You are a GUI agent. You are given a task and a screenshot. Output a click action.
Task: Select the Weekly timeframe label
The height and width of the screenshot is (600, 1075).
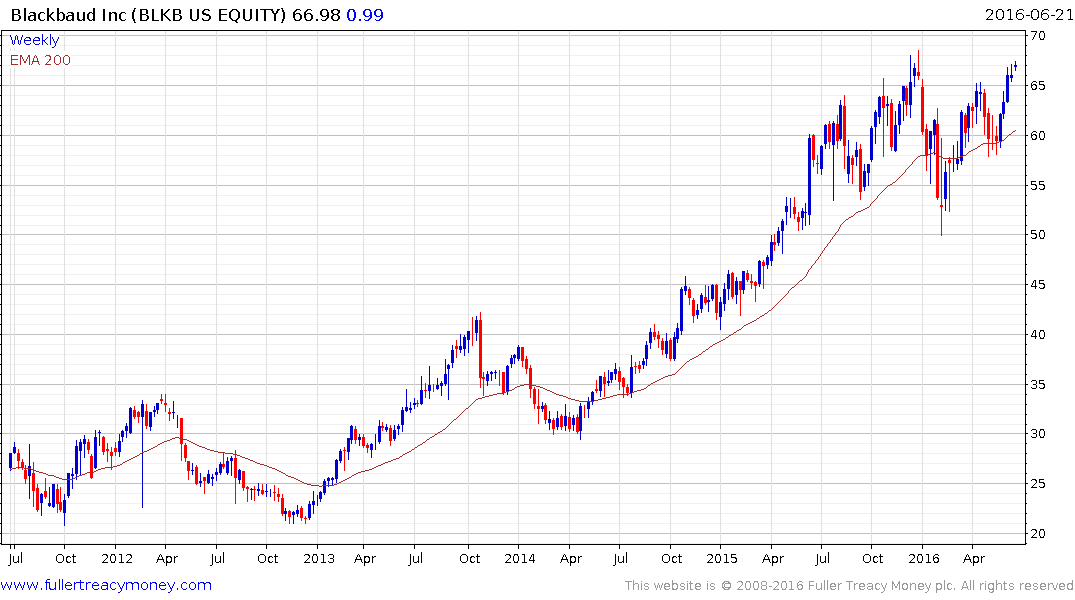pyautogui.click(x=35, y=41)
